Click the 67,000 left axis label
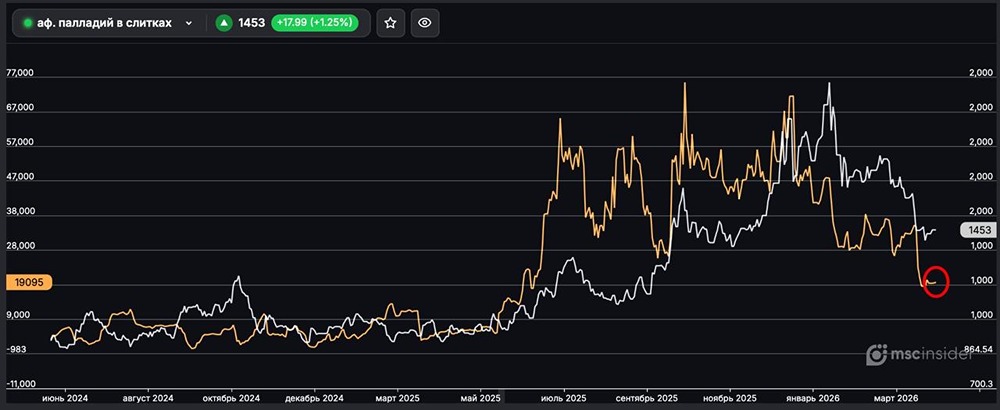 [x=20, y=108]
